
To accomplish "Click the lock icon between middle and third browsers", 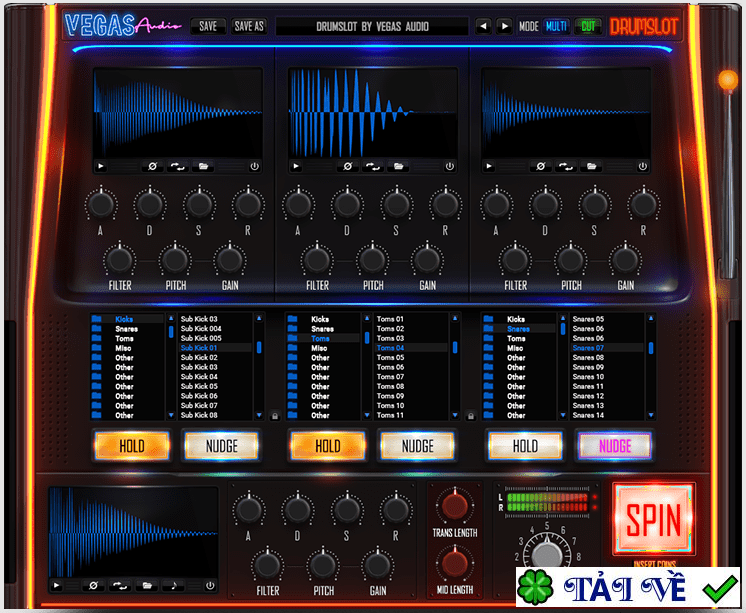I will (471, 416).
